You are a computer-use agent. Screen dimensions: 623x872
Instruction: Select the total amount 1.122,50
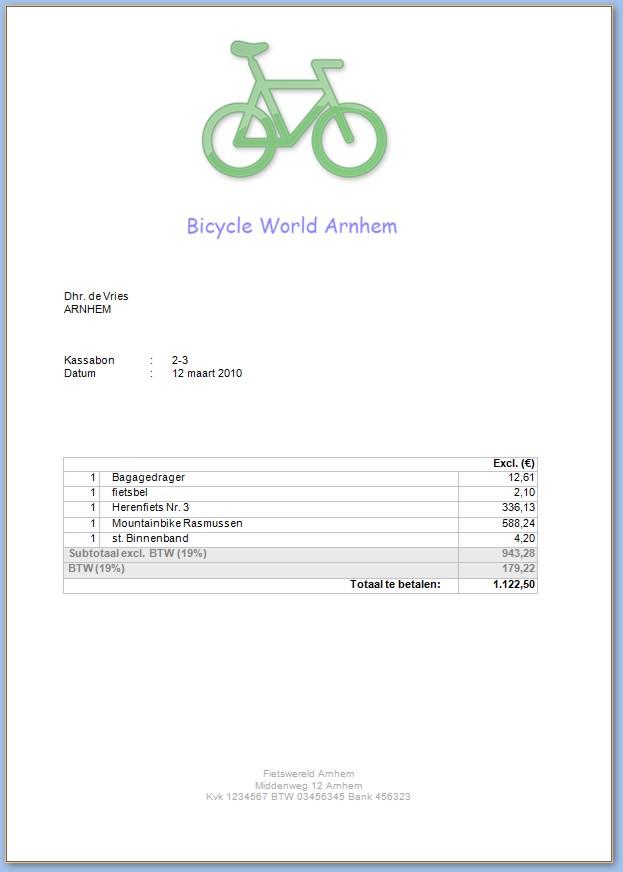click(514, 584)
